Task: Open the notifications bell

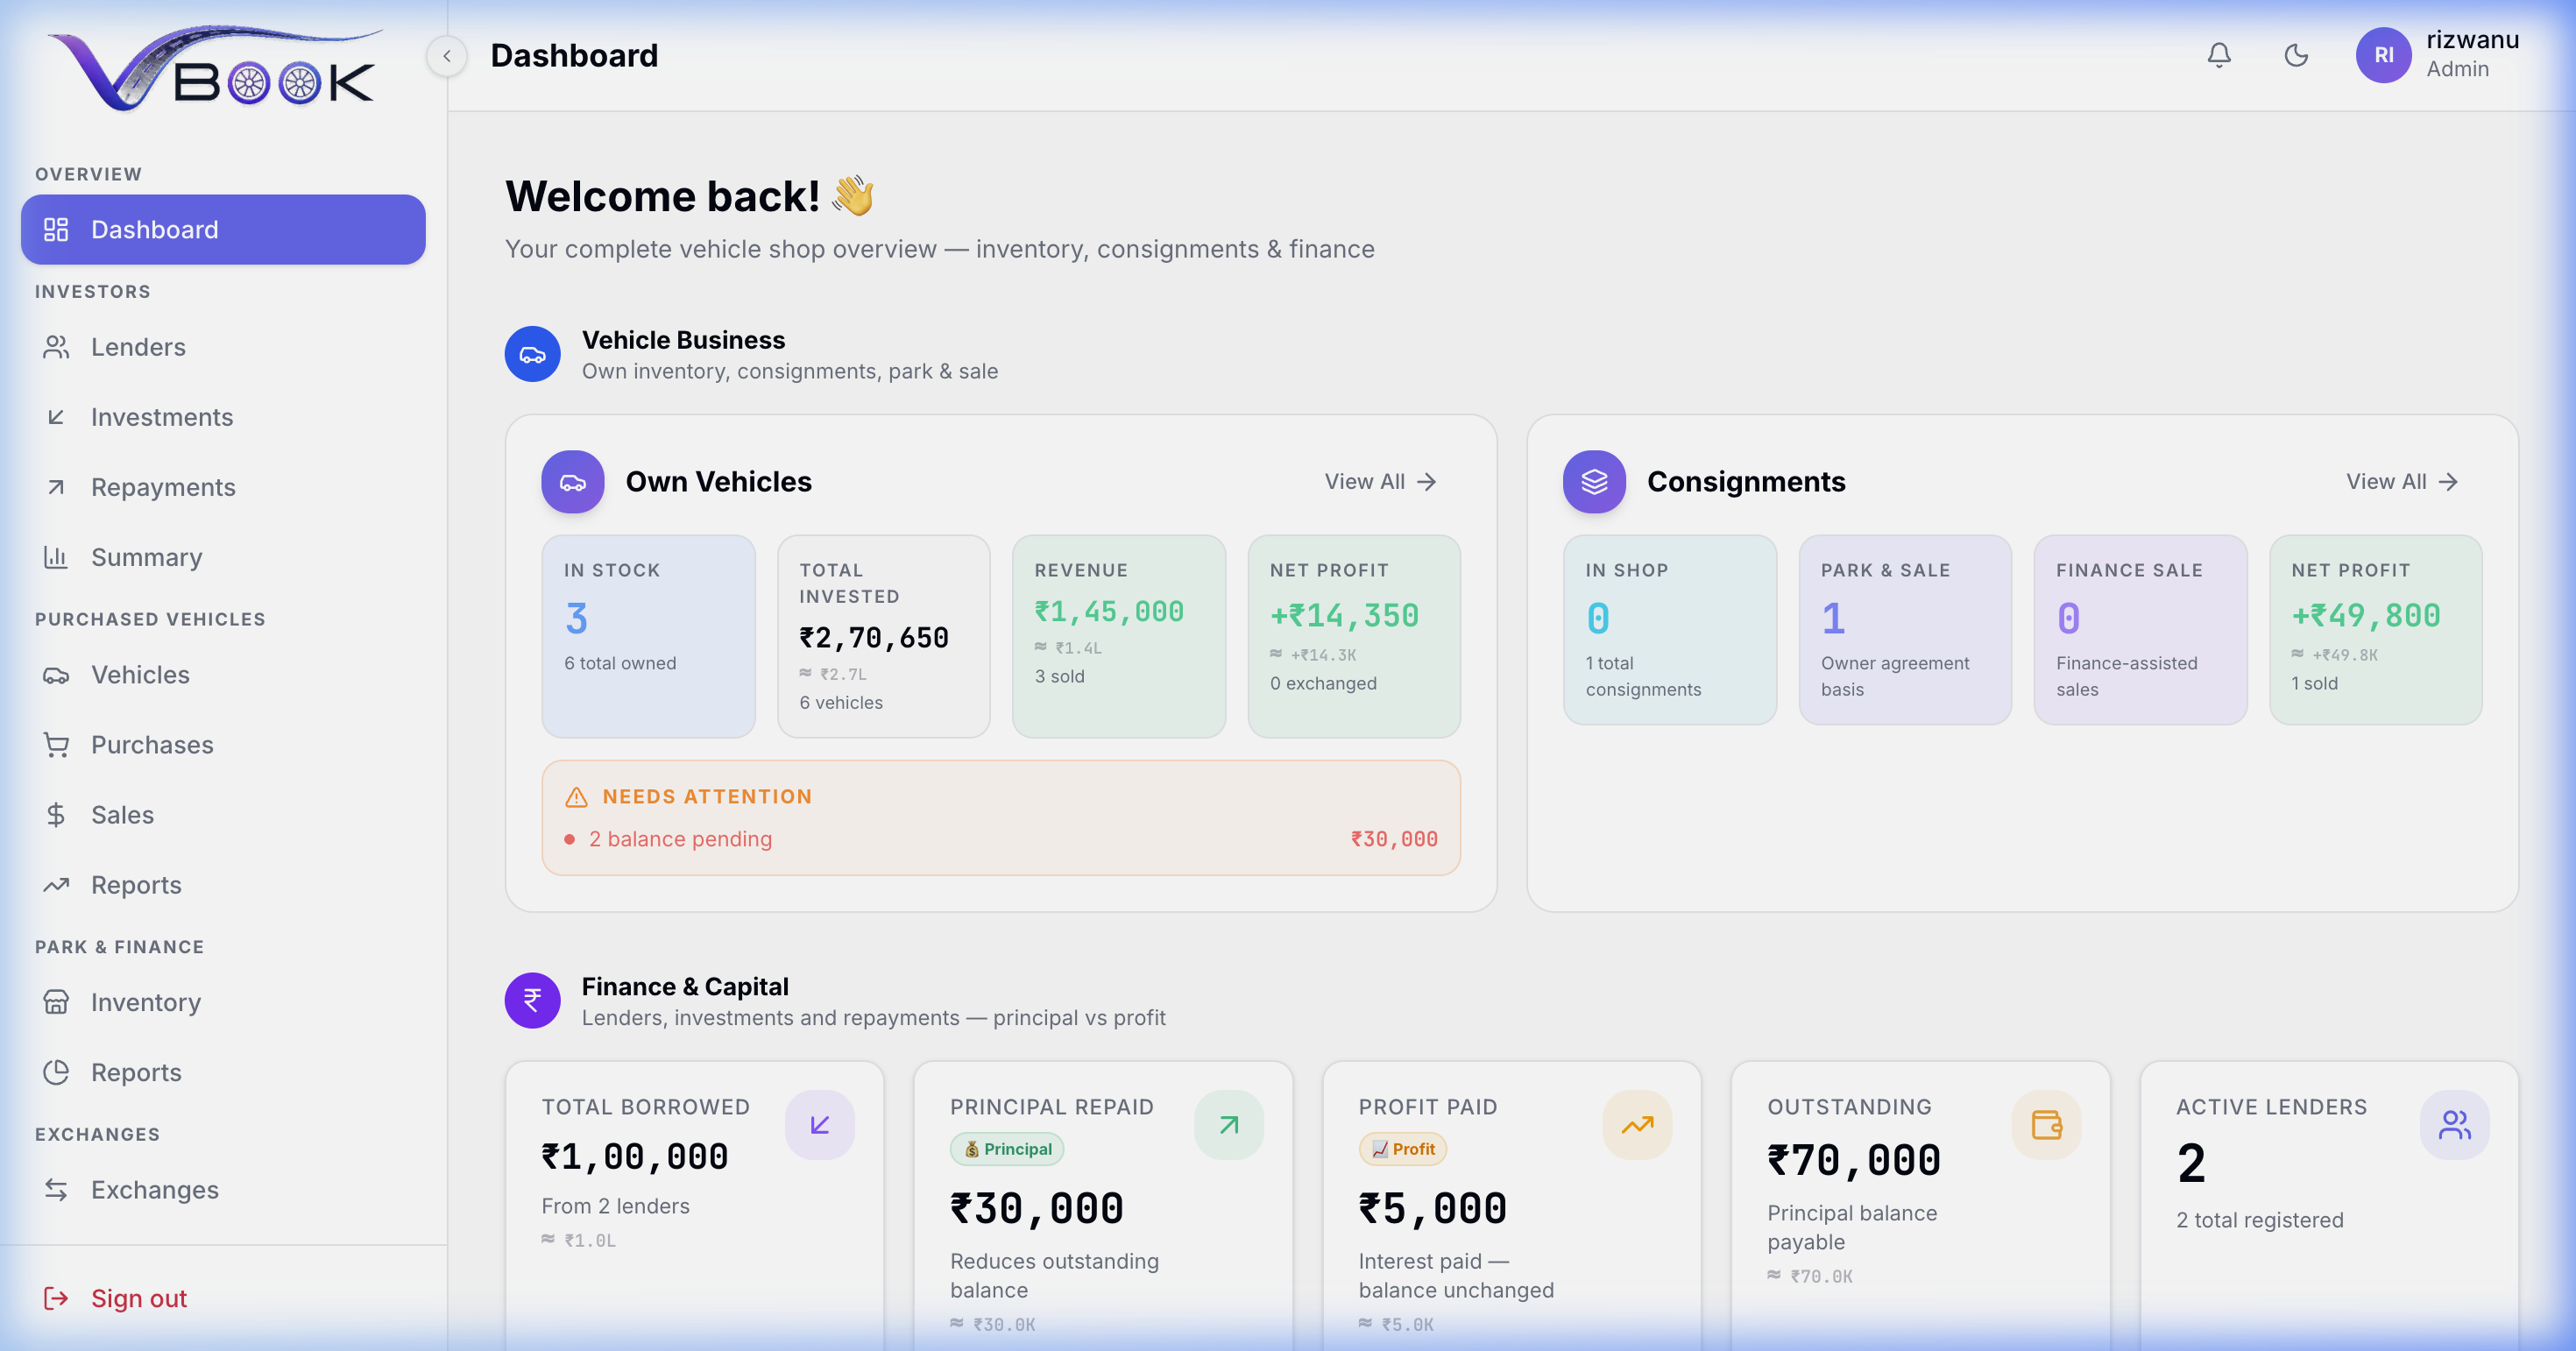Action: (2218, 55)
